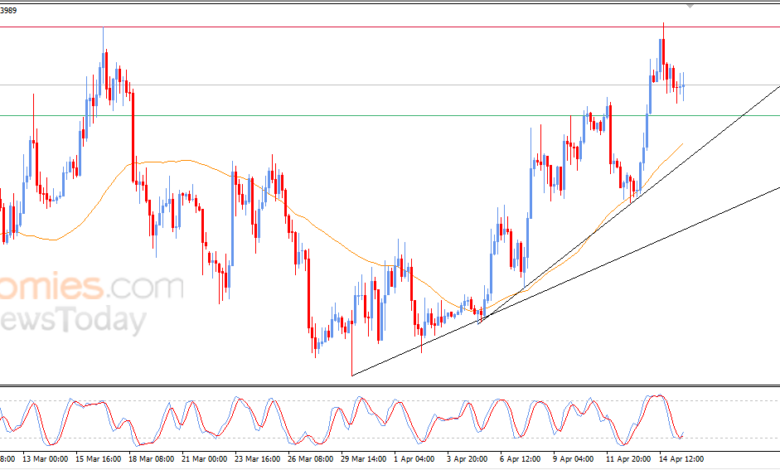Select the orange moving average line
This screenshot has width=780, height=470.
click(180, 161)
